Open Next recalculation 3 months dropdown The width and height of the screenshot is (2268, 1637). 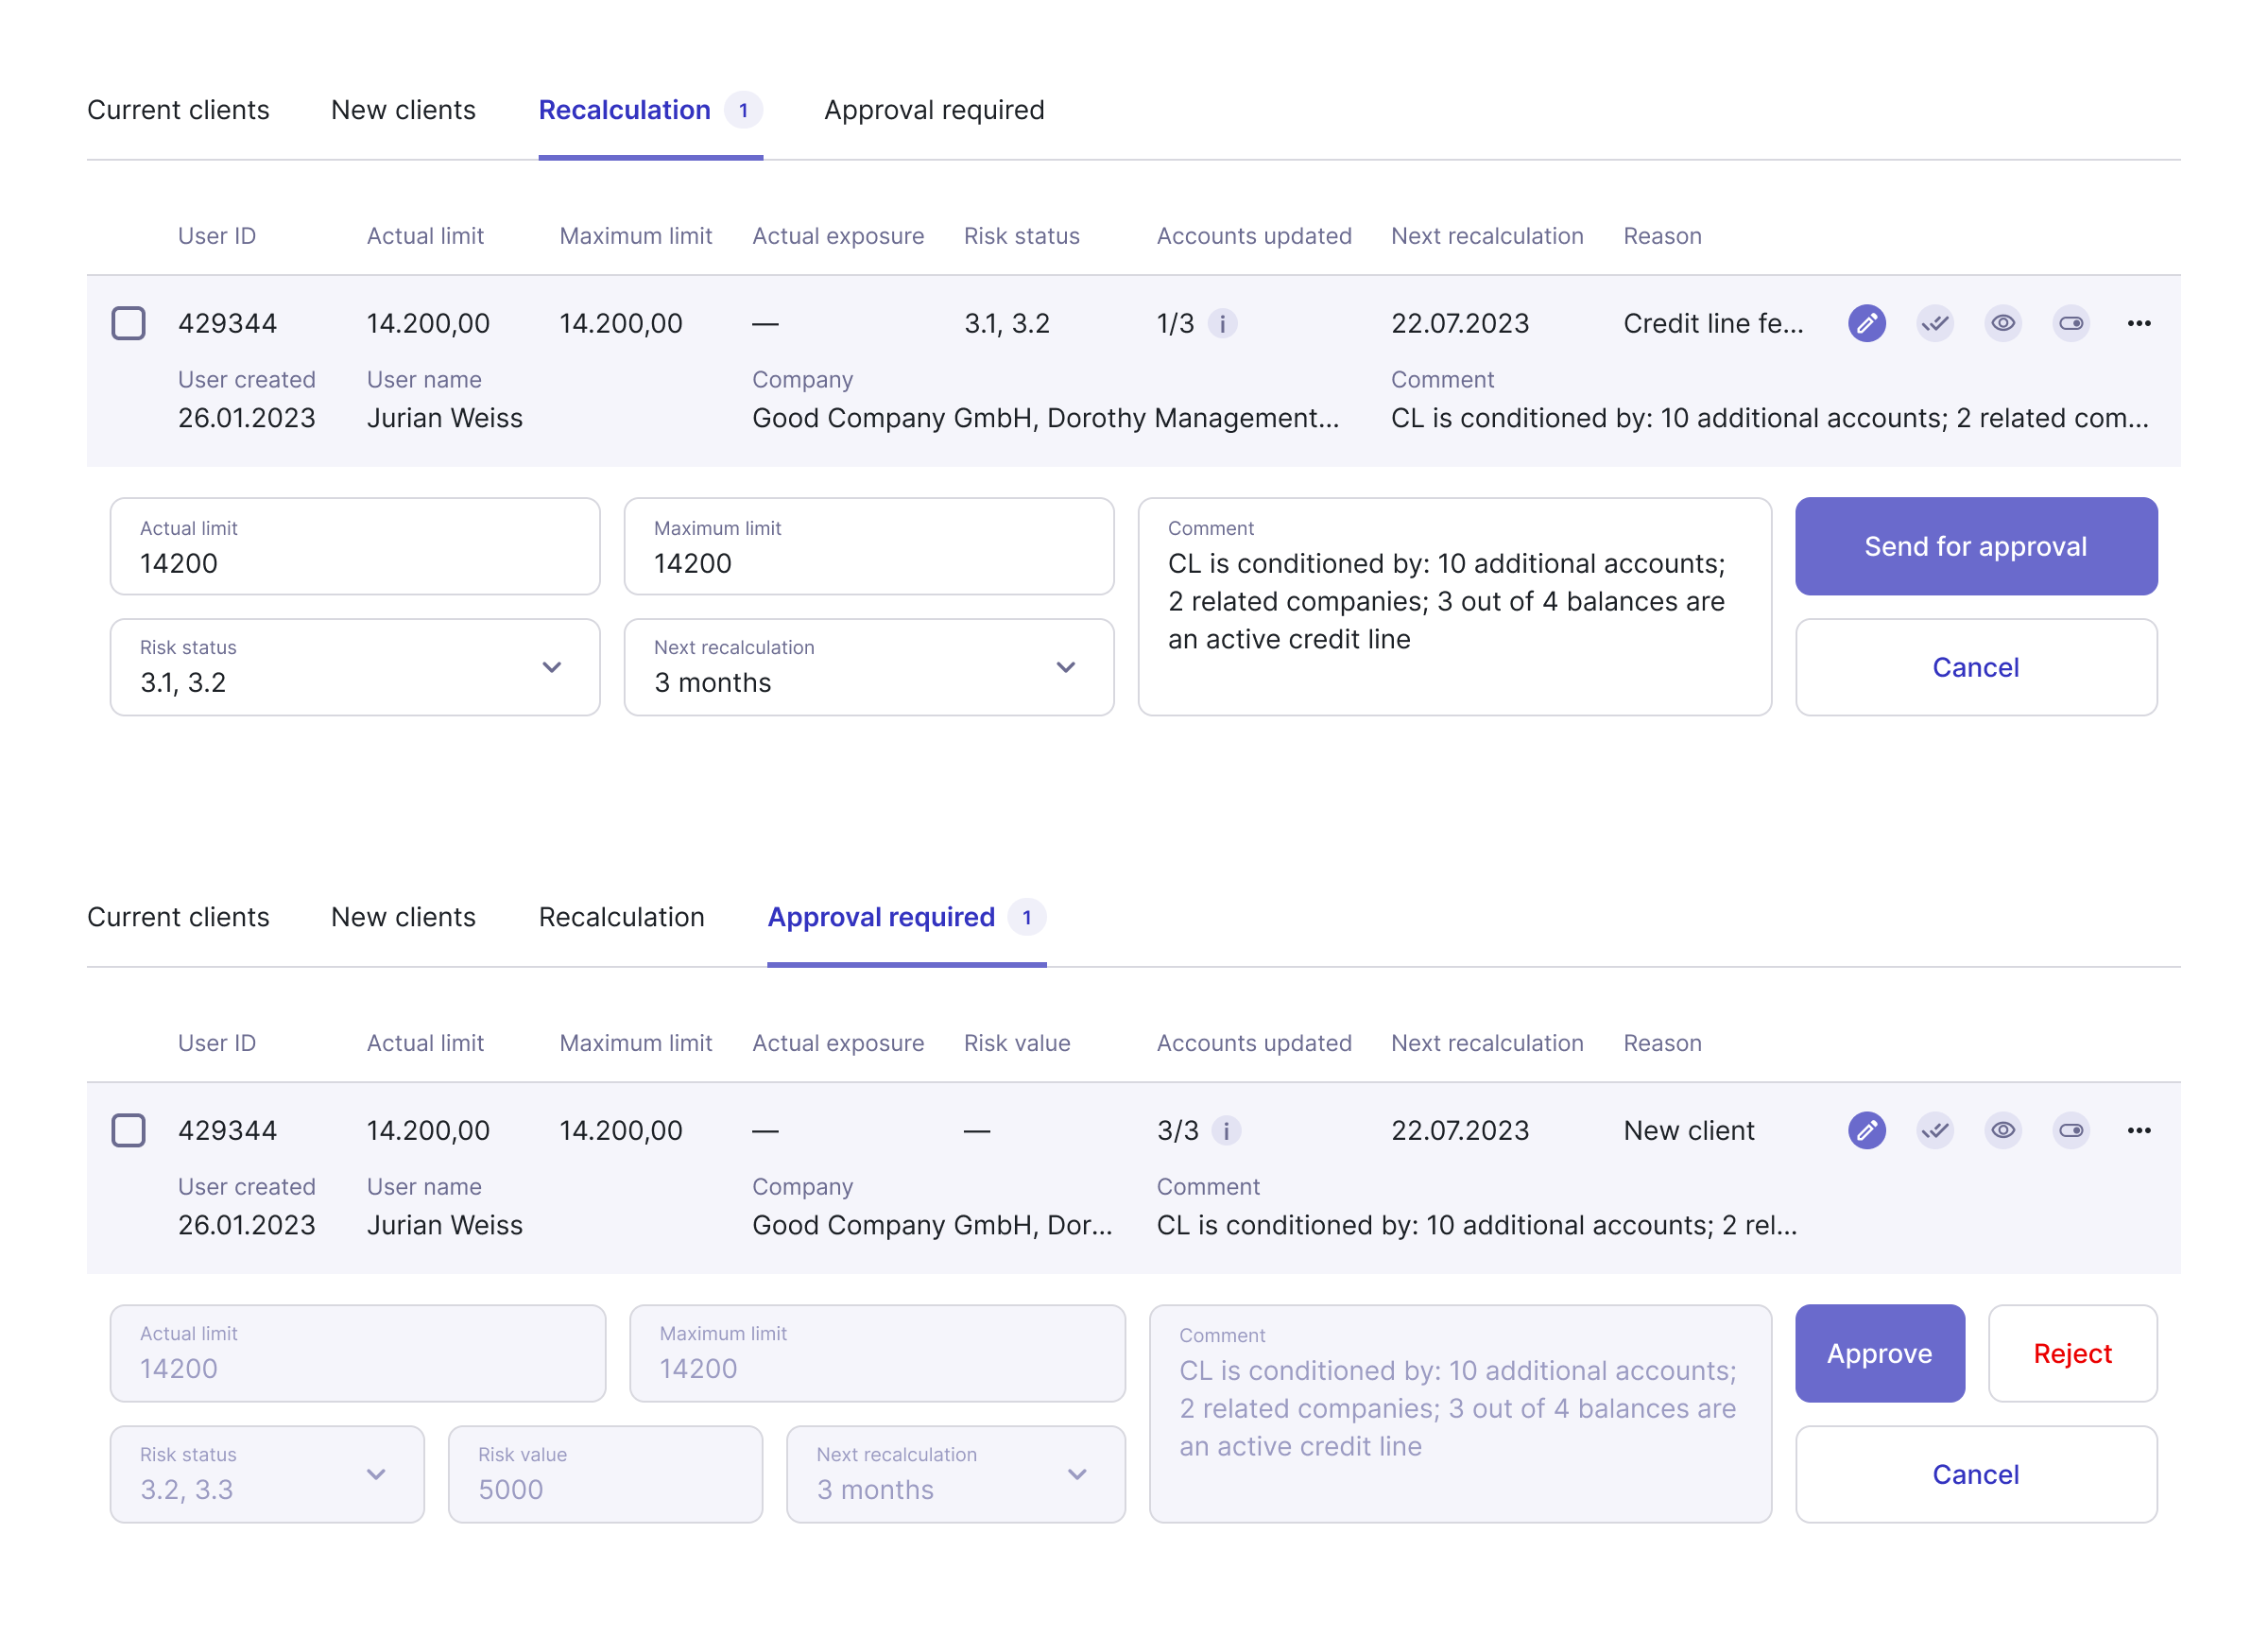click(x=868, y=667)
